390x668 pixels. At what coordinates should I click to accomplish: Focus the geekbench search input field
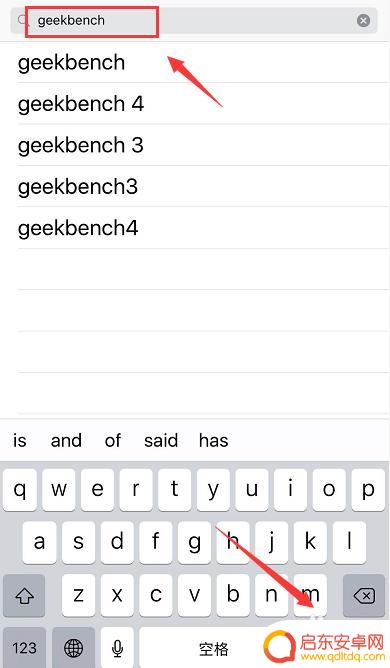click(x=194, y=20)
